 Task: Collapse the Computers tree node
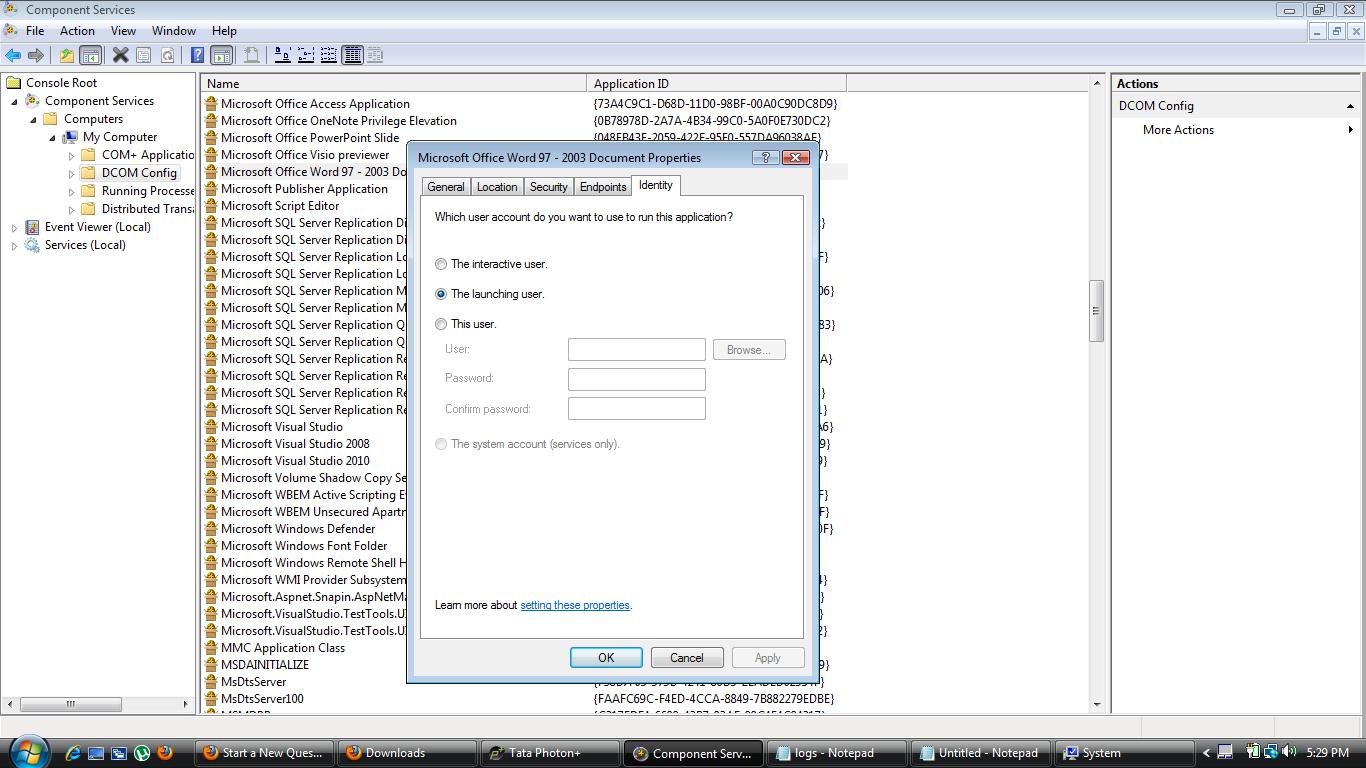[x=34, y=120]
